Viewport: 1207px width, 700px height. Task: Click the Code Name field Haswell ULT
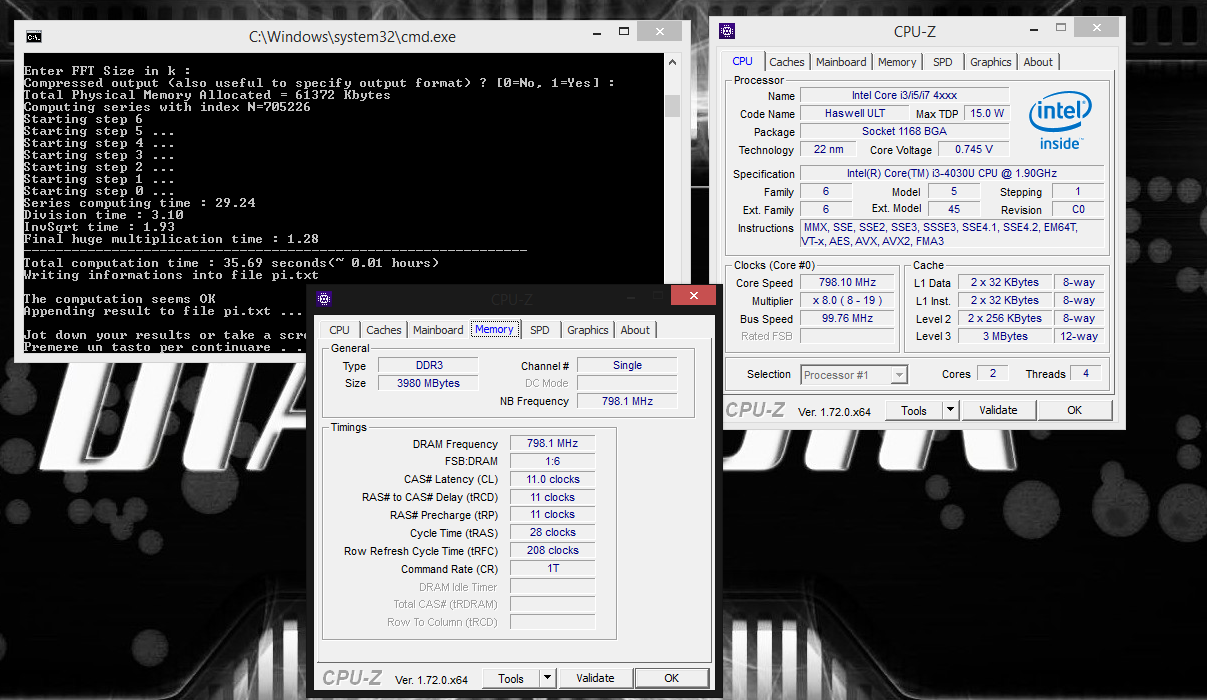coord(854,113)
